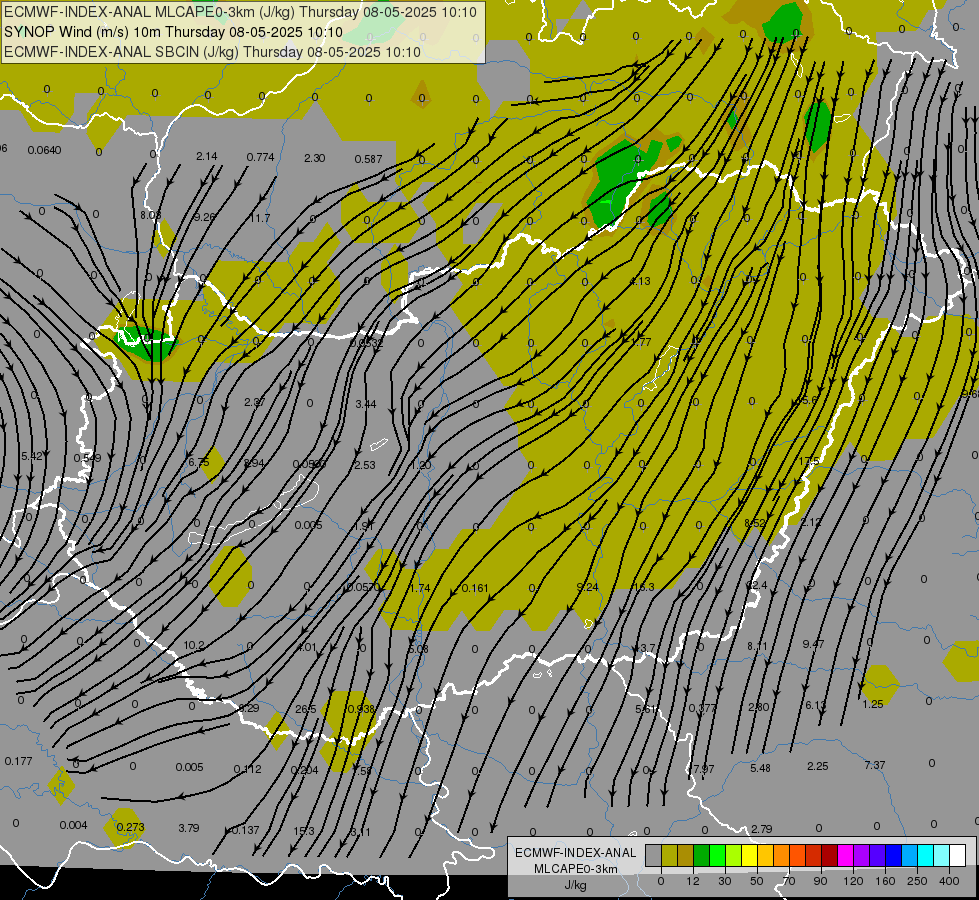Click the map value 7.37

pyautogui.click(x=875, y=764)
